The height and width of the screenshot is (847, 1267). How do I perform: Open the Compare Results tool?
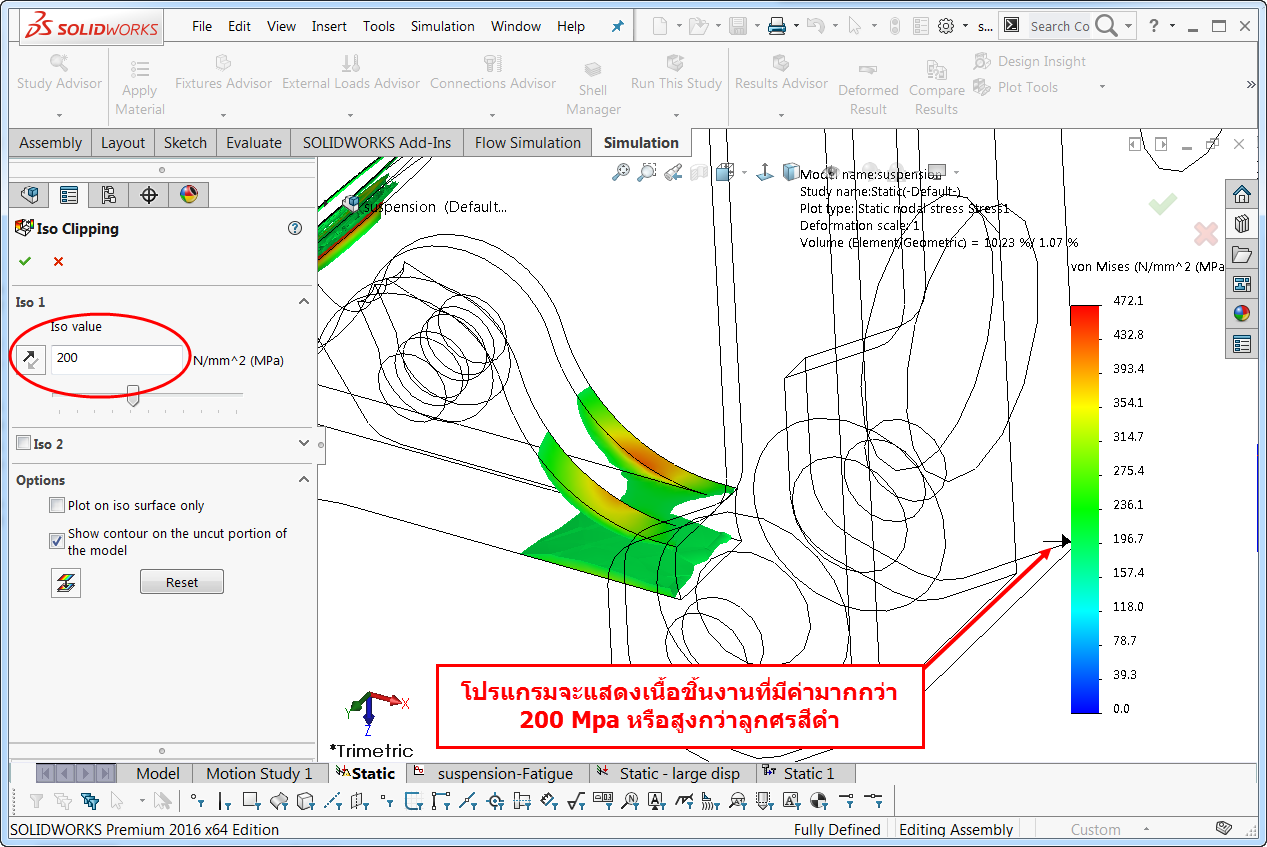point(936,85)
